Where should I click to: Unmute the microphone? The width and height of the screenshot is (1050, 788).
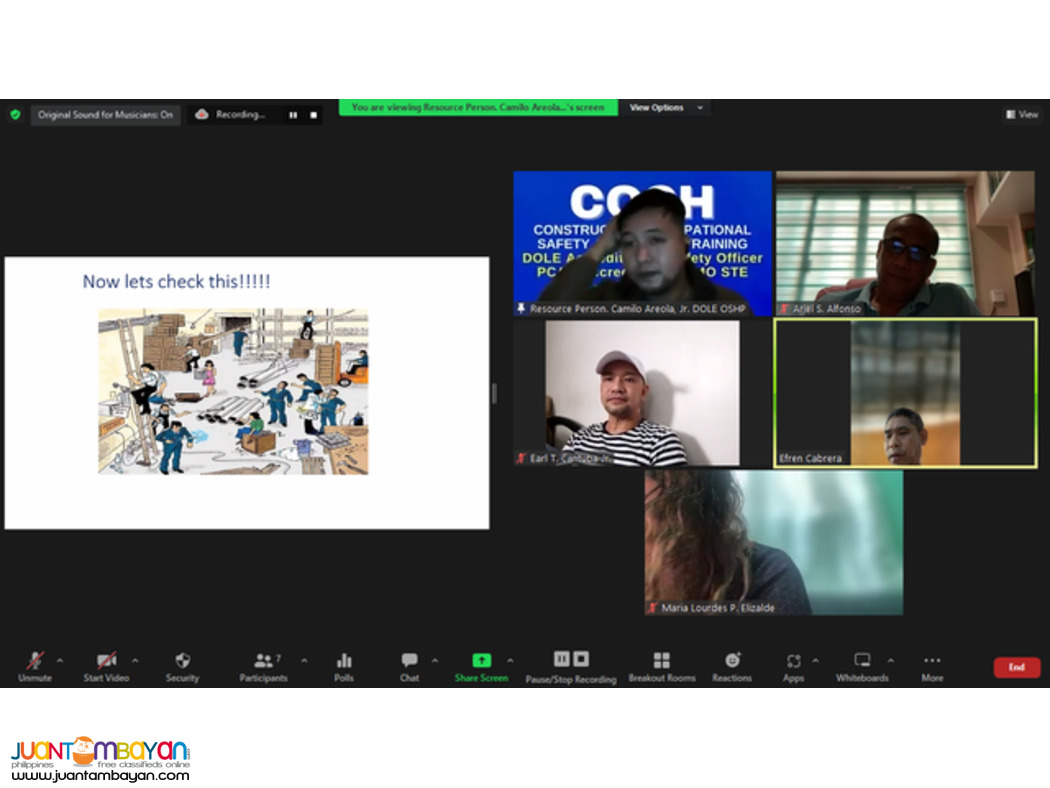click(35, 661)
